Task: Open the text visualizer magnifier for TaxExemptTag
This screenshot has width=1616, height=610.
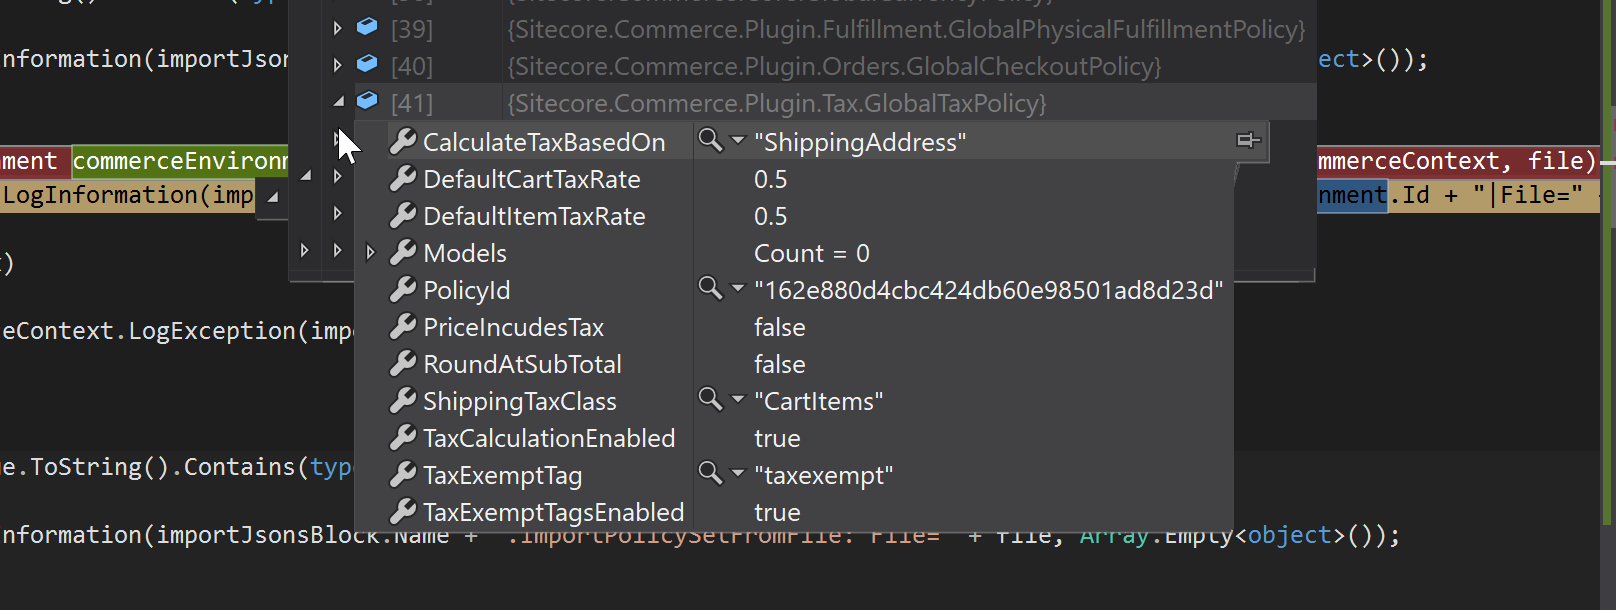Action: tap(710, 473)
